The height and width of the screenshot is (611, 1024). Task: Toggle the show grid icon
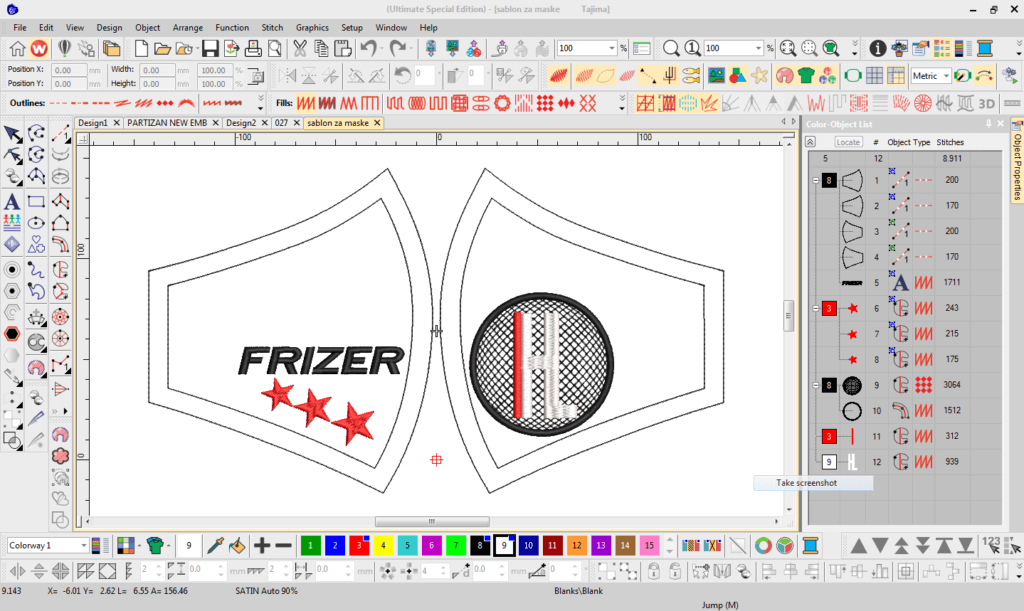click(873, 75)
